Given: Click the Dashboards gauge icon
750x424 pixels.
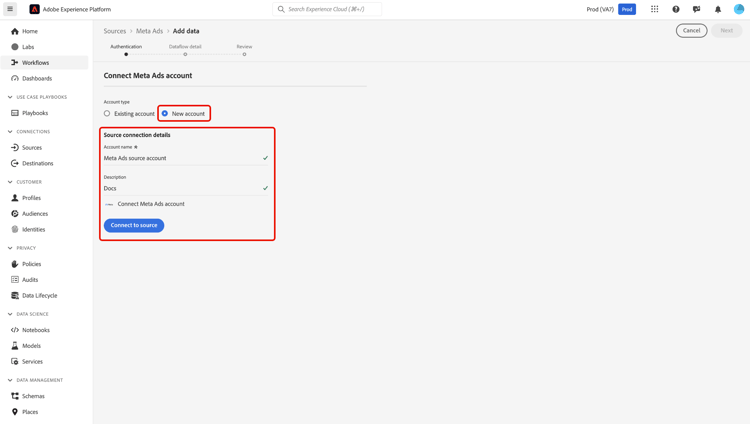Looking at the screenshot, I should pos(15,78).
